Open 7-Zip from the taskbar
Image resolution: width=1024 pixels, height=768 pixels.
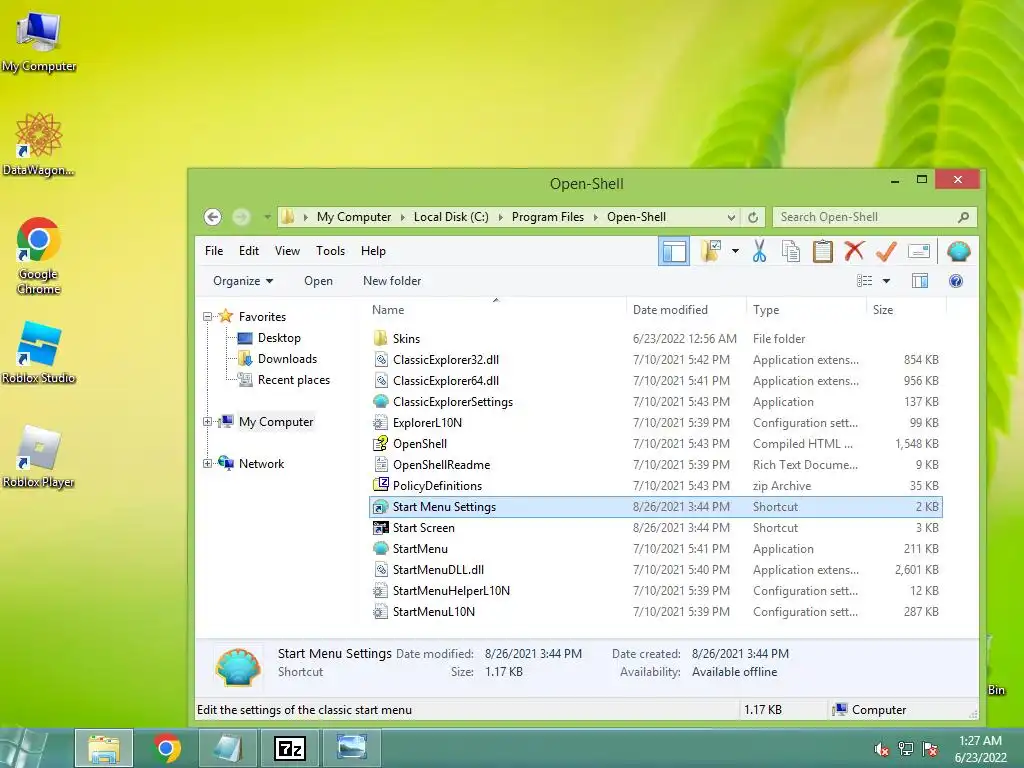[x=290, y=748]
